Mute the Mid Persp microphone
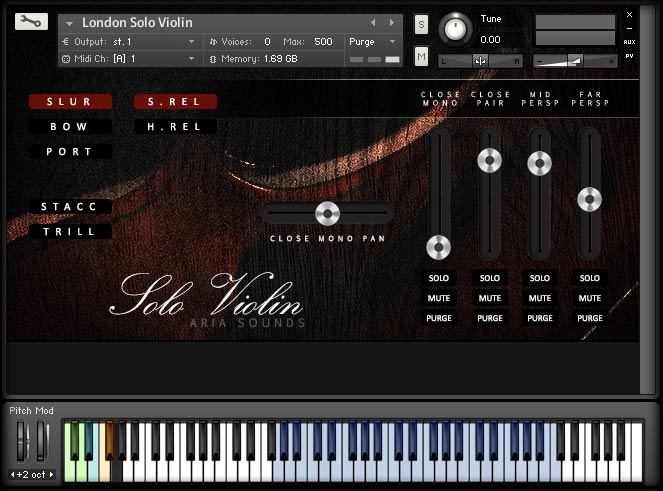This screenshot has width=663, height=491. click(540, 298)
